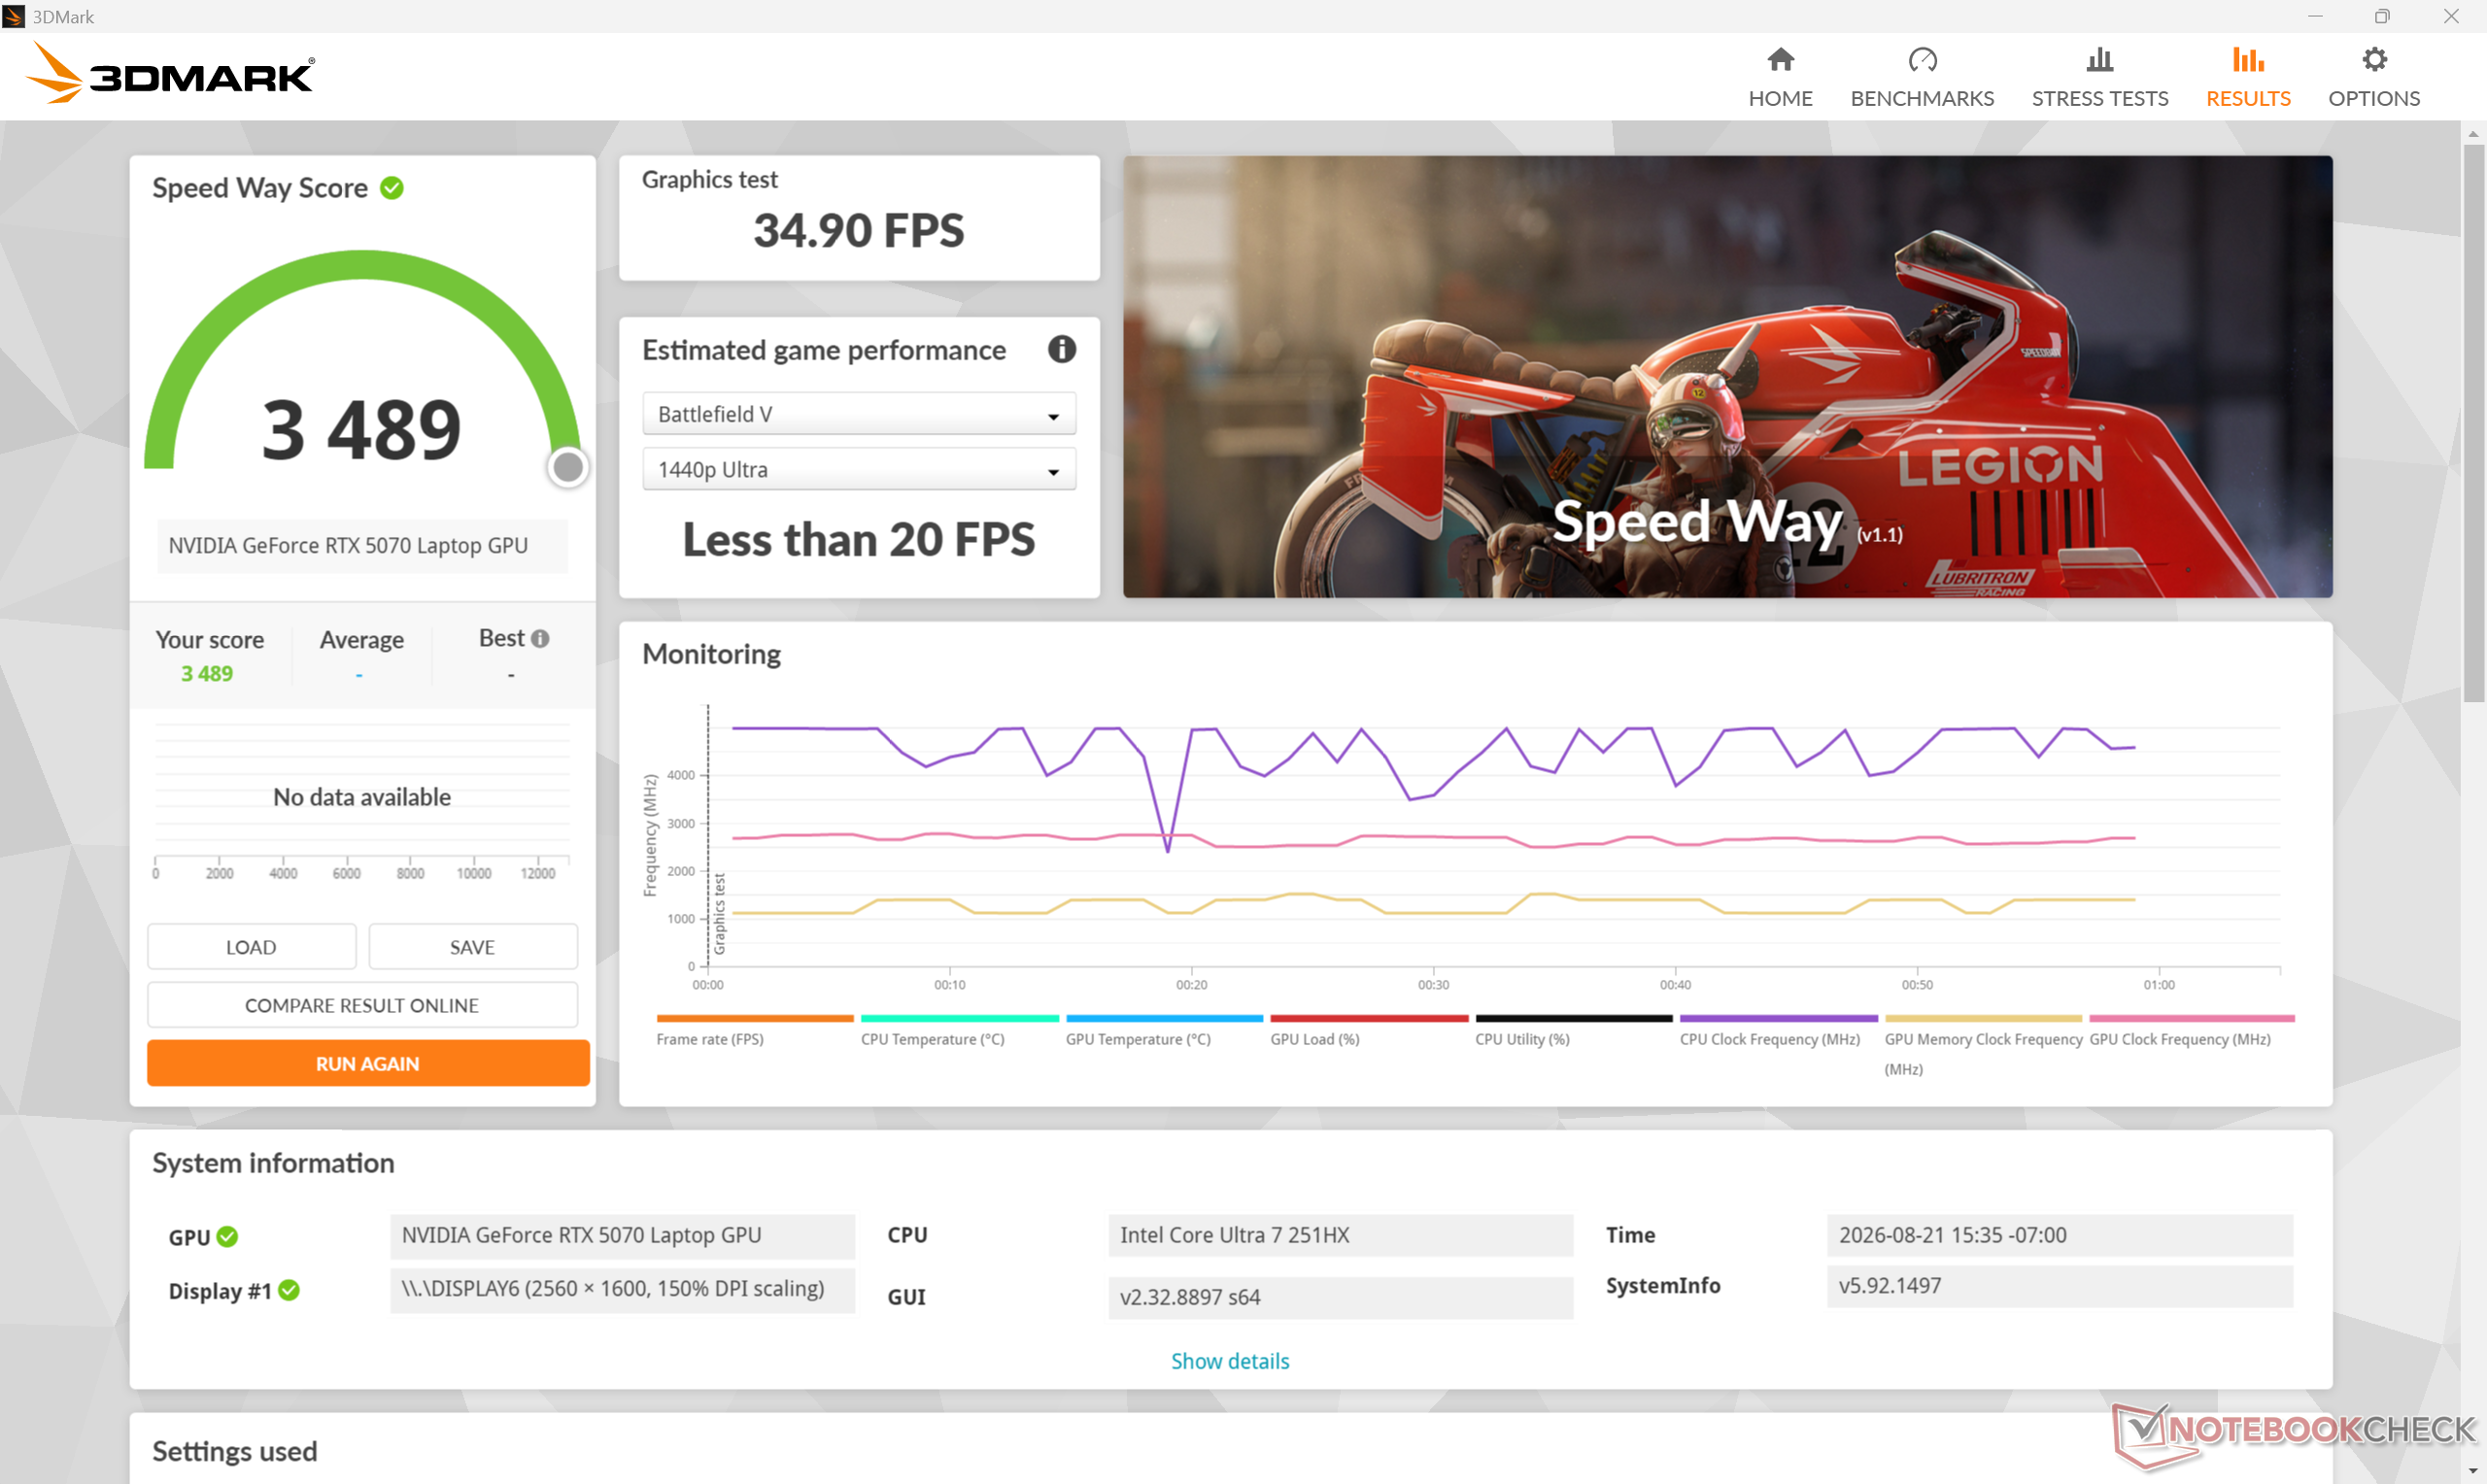
Task: Click the Estimated game performance info icon
Action: point(1062,349)
